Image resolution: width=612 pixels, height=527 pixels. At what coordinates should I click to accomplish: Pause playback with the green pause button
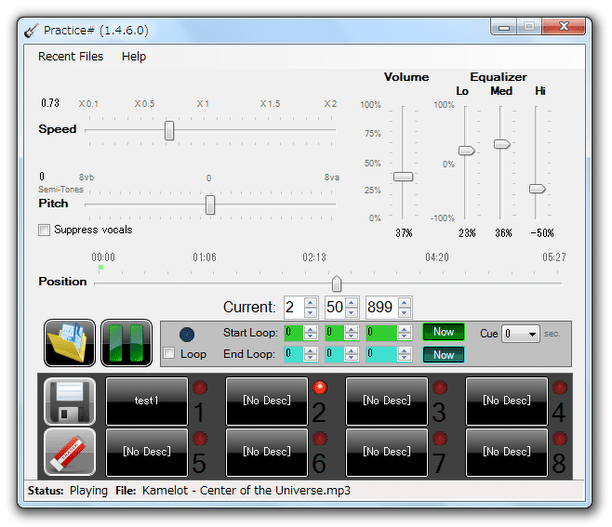pos(126,343)
